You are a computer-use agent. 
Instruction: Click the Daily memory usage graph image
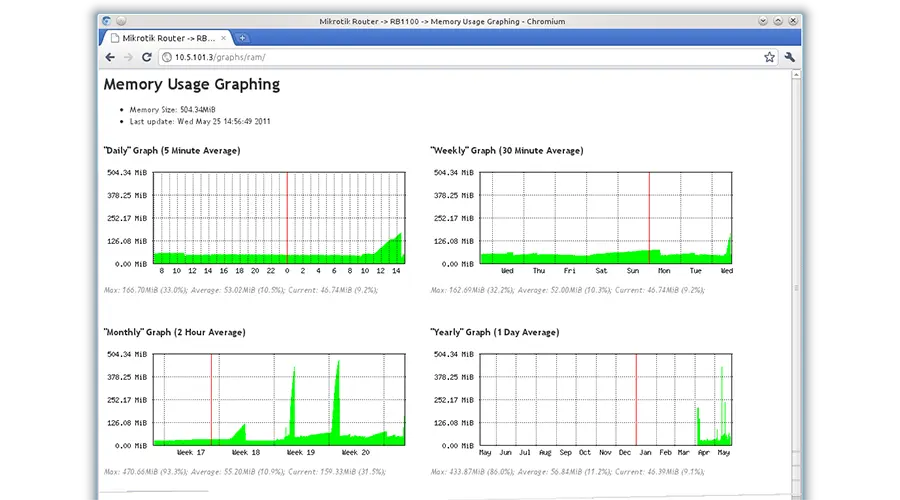point(255,222)
